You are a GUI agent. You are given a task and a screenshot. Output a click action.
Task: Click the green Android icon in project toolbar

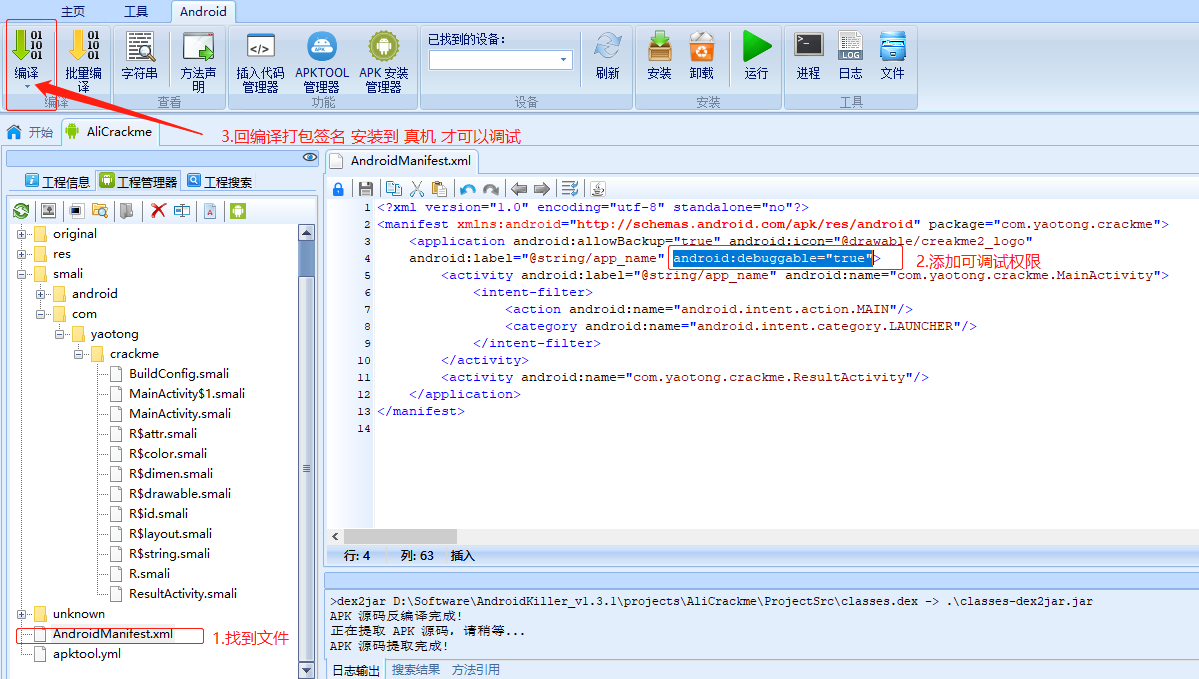(239, 211)
